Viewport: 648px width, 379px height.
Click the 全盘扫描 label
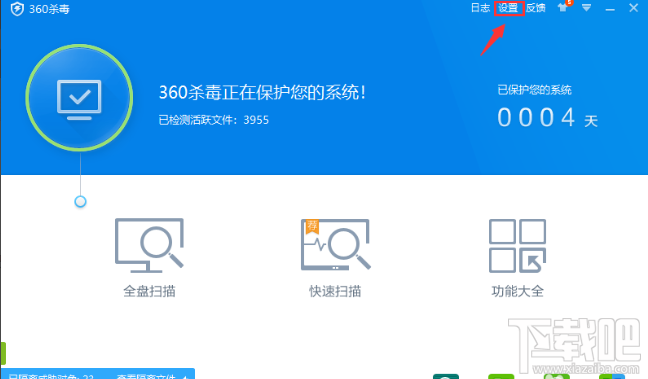[149, 291]
